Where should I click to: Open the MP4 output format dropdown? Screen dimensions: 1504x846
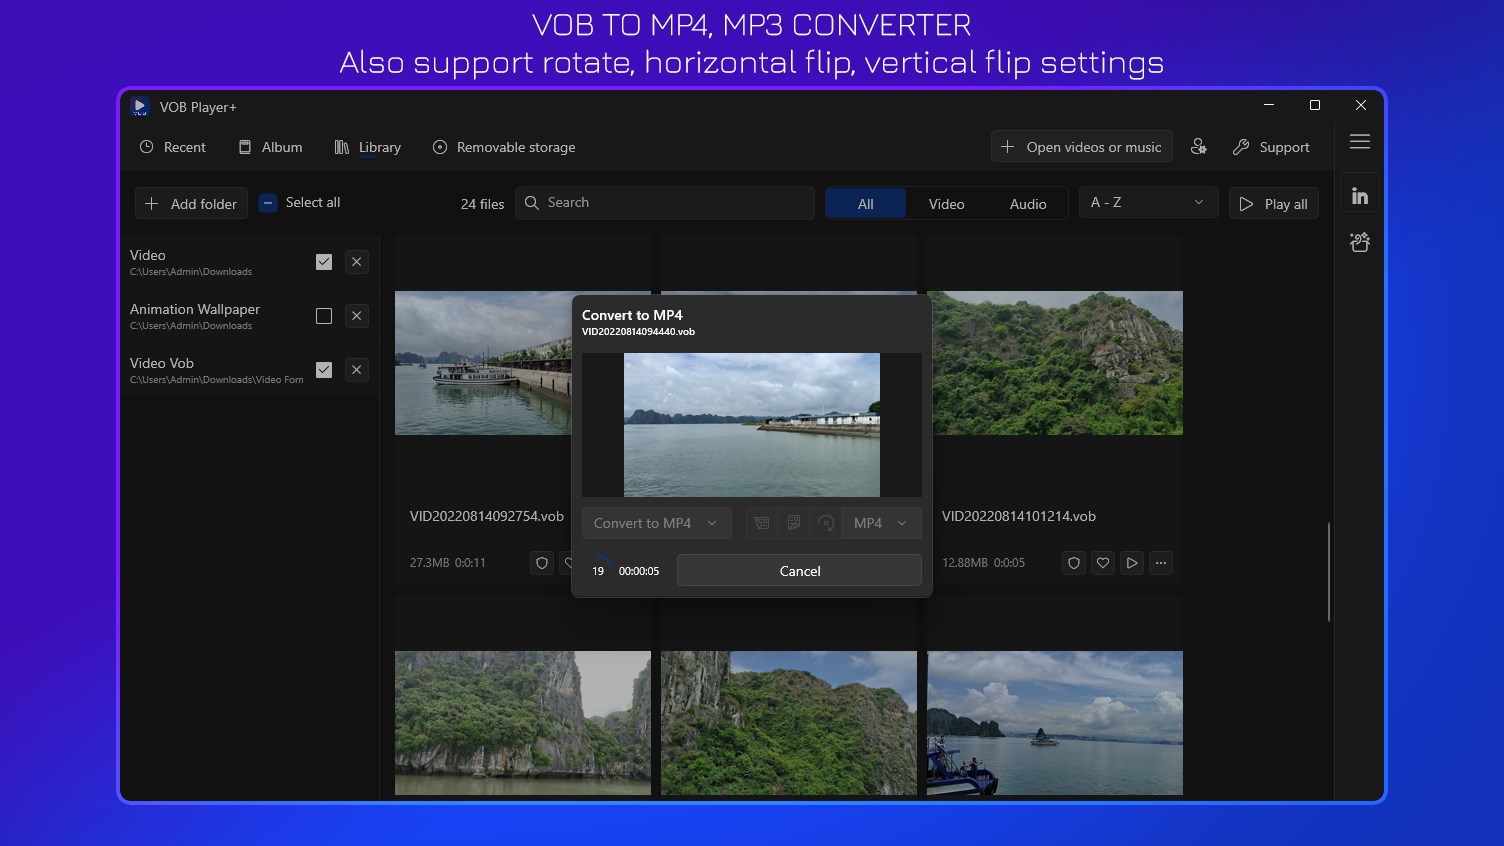[x=881, y=522]
